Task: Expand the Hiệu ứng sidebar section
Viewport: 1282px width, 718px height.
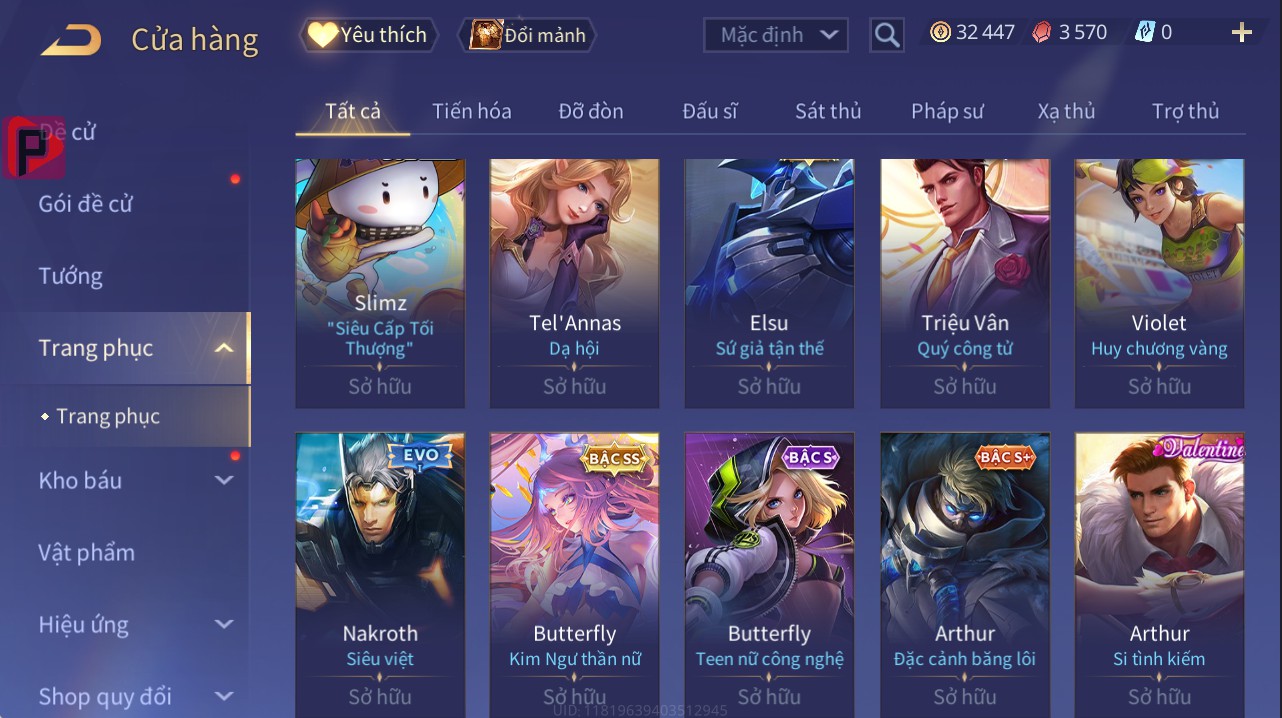Action: point(224,624)
